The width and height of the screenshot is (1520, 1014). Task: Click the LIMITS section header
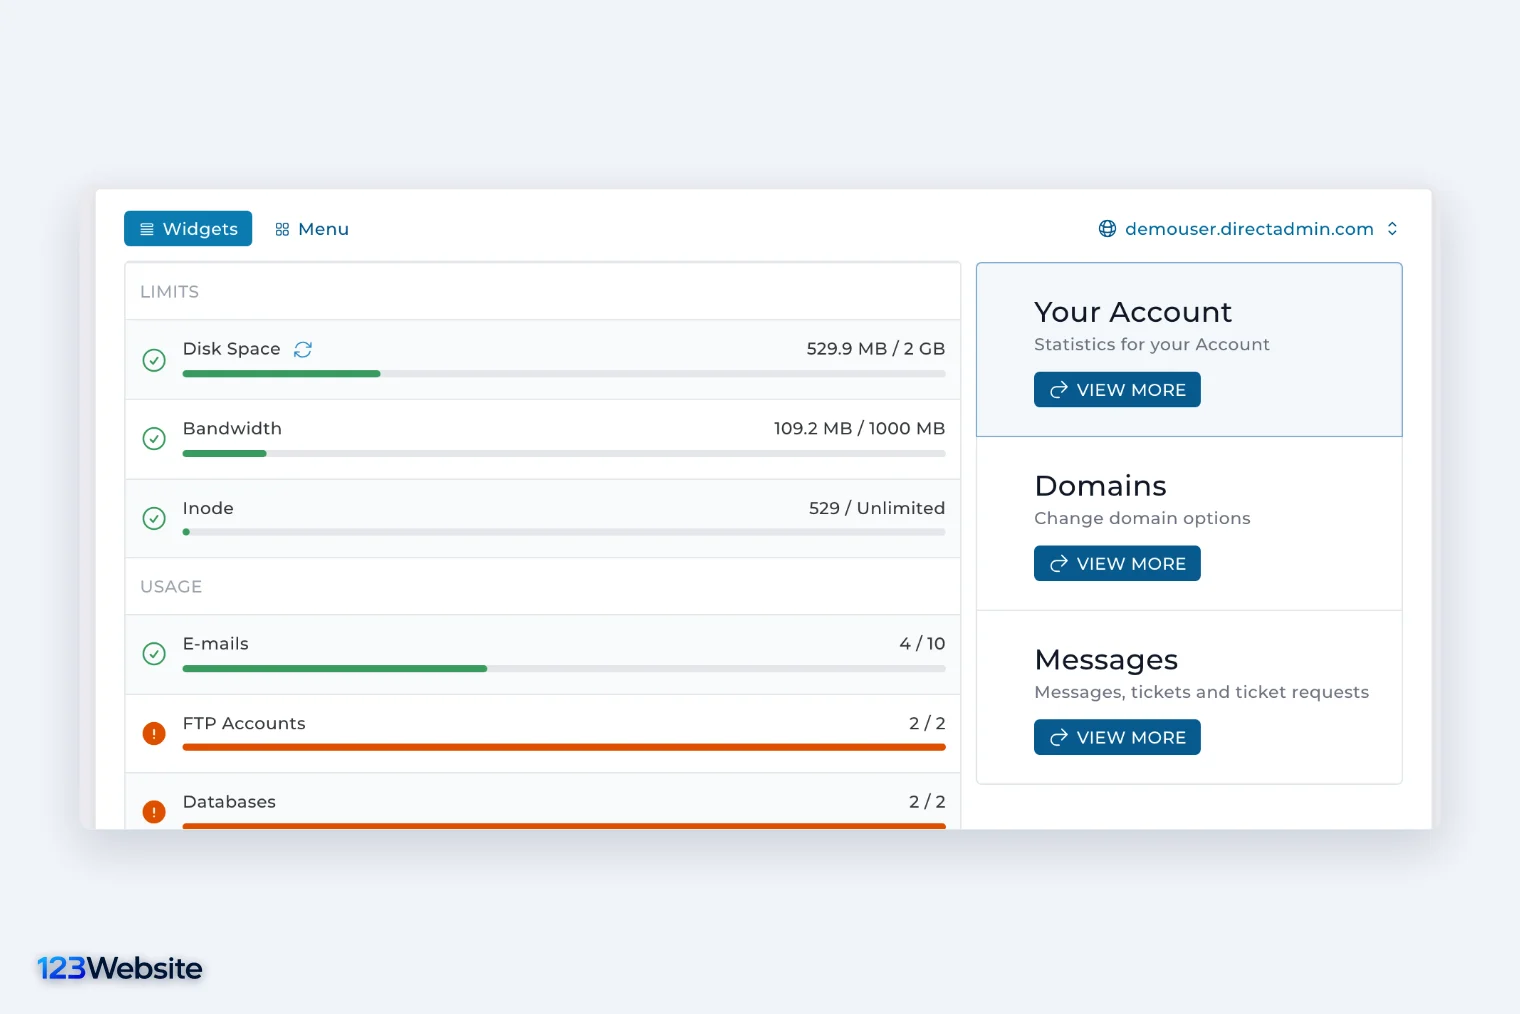point(169,292)
